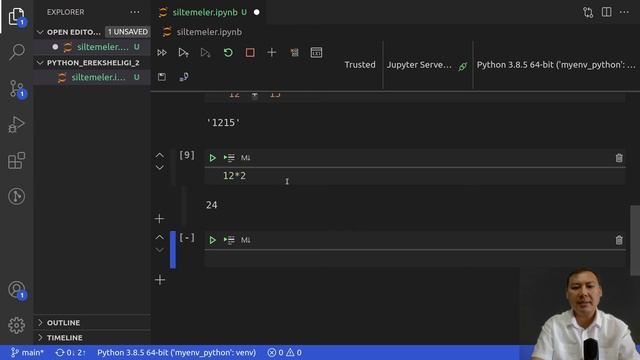This screenshot has width=640, height=360.
Task: Click the '1215' output text
Action: coord(223,122)
